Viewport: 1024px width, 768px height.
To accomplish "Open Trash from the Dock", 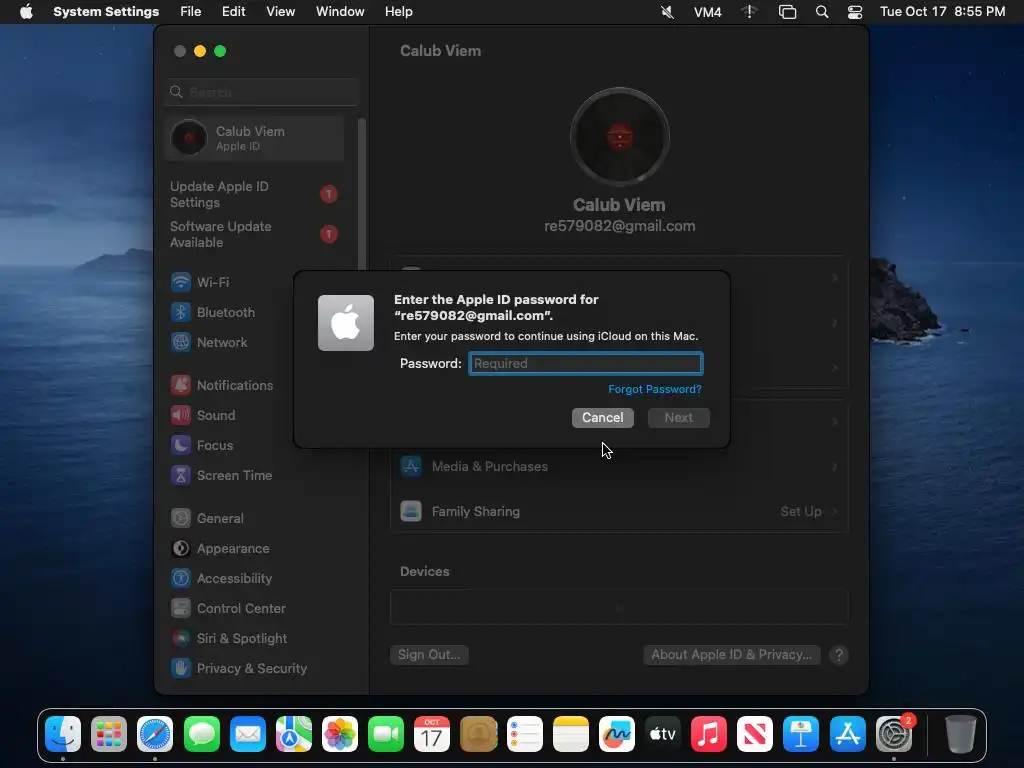I will coord(961,734).
